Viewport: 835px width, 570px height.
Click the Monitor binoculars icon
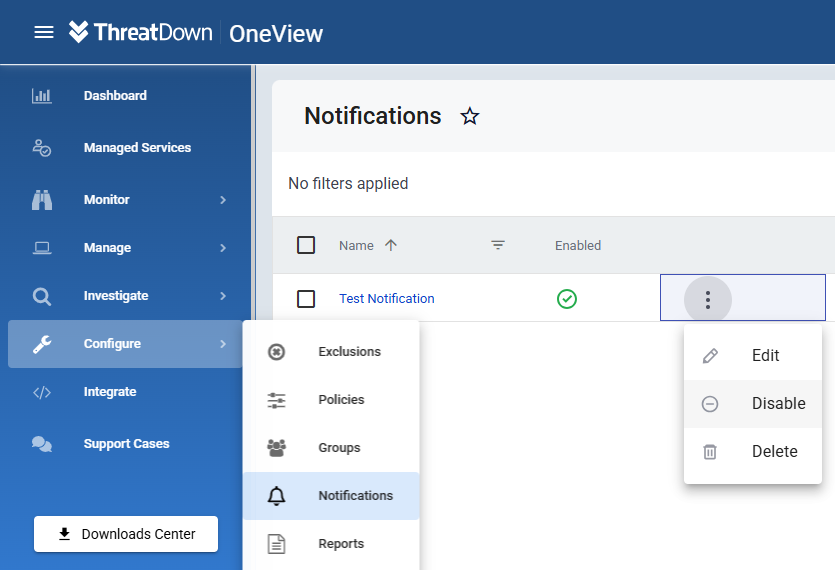point(42,200)
